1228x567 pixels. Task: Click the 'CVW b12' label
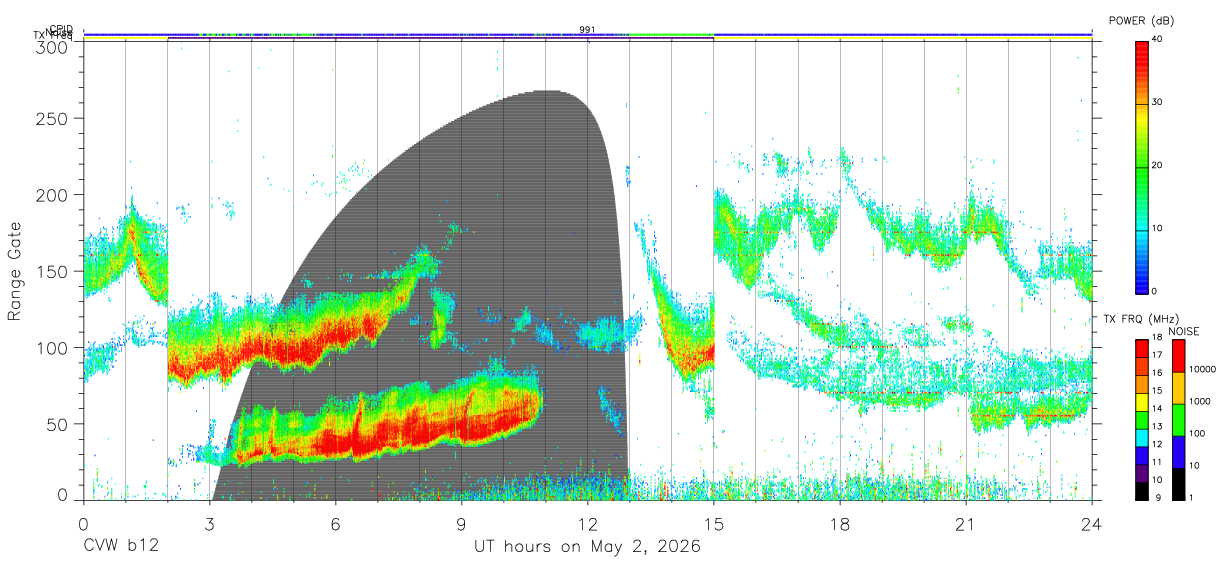point(121,547)
